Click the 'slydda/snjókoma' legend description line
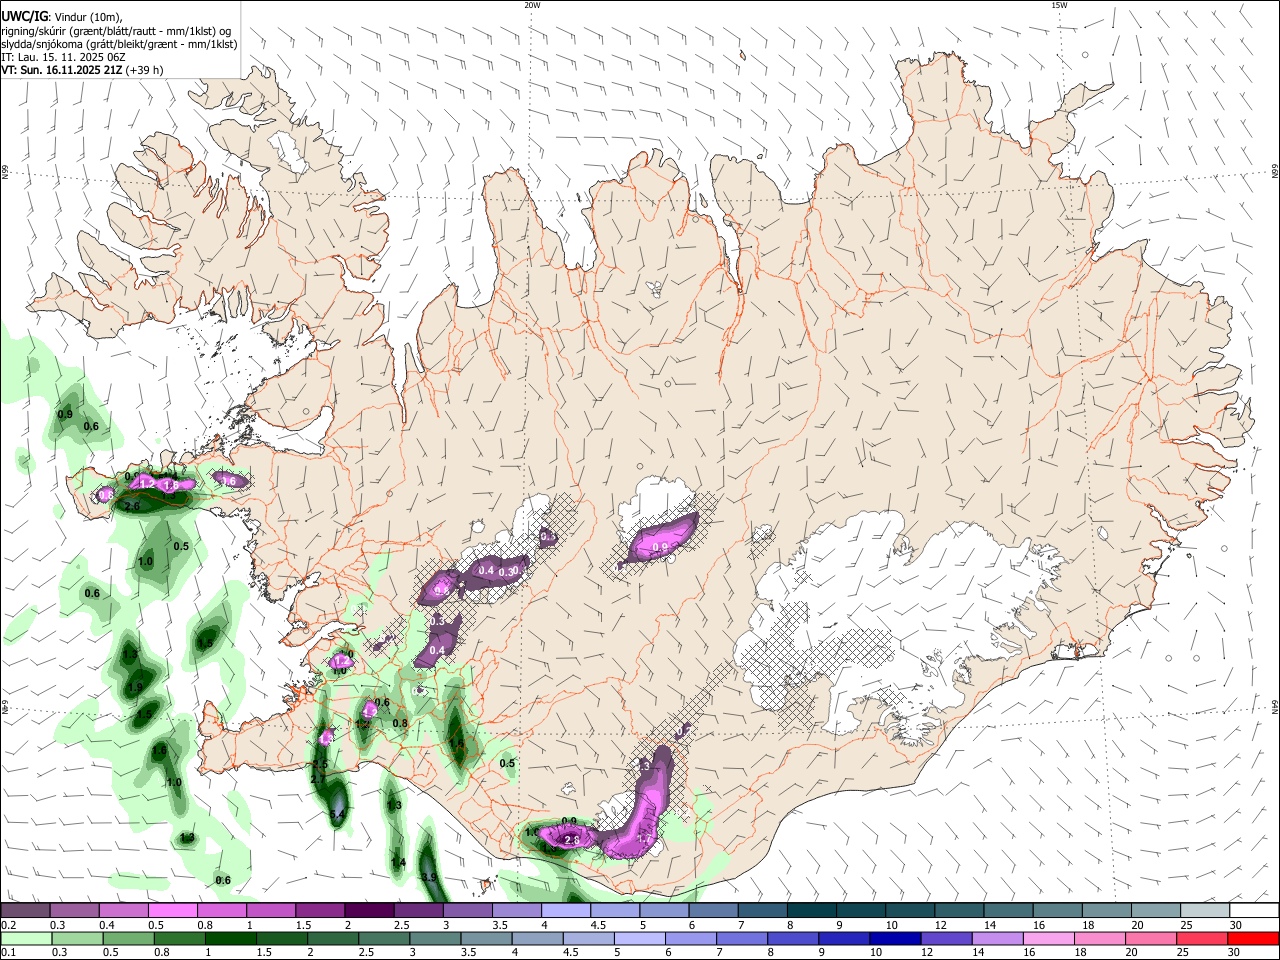Screen dimensions: 1280x960 119,44
